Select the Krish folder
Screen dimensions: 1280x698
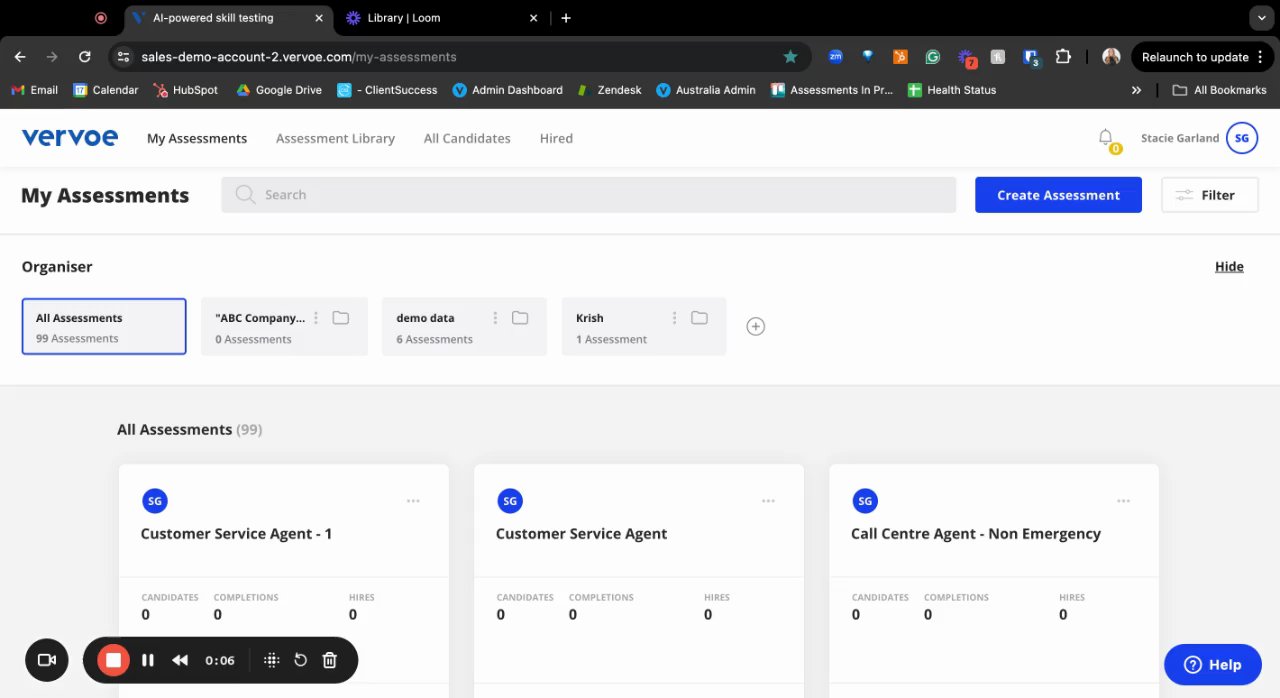tap(644, 326)
